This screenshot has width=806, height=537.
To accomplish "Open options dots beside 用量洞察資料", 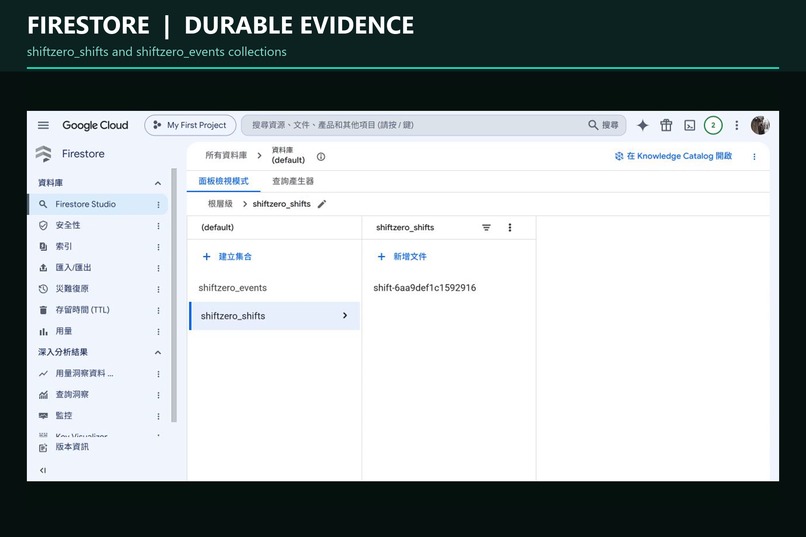I will [x=158, y=374].
